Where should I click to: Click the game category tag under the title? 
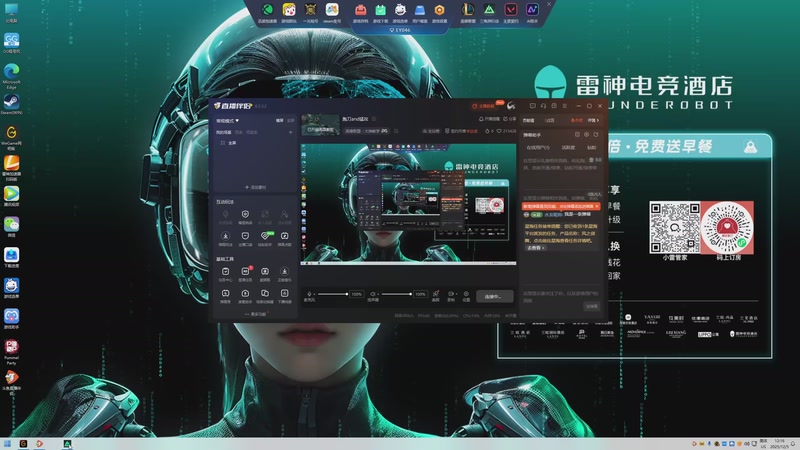point(366,131)
